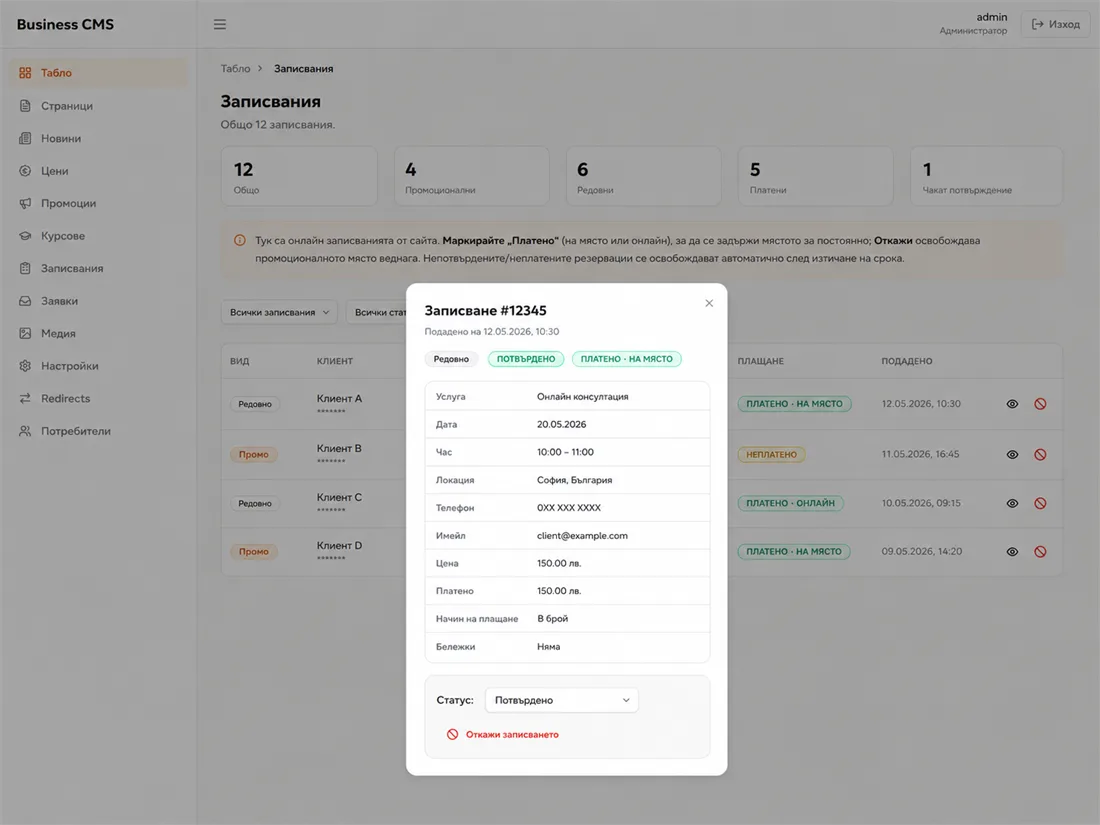Click the Изход logout button

[1055, 25]
